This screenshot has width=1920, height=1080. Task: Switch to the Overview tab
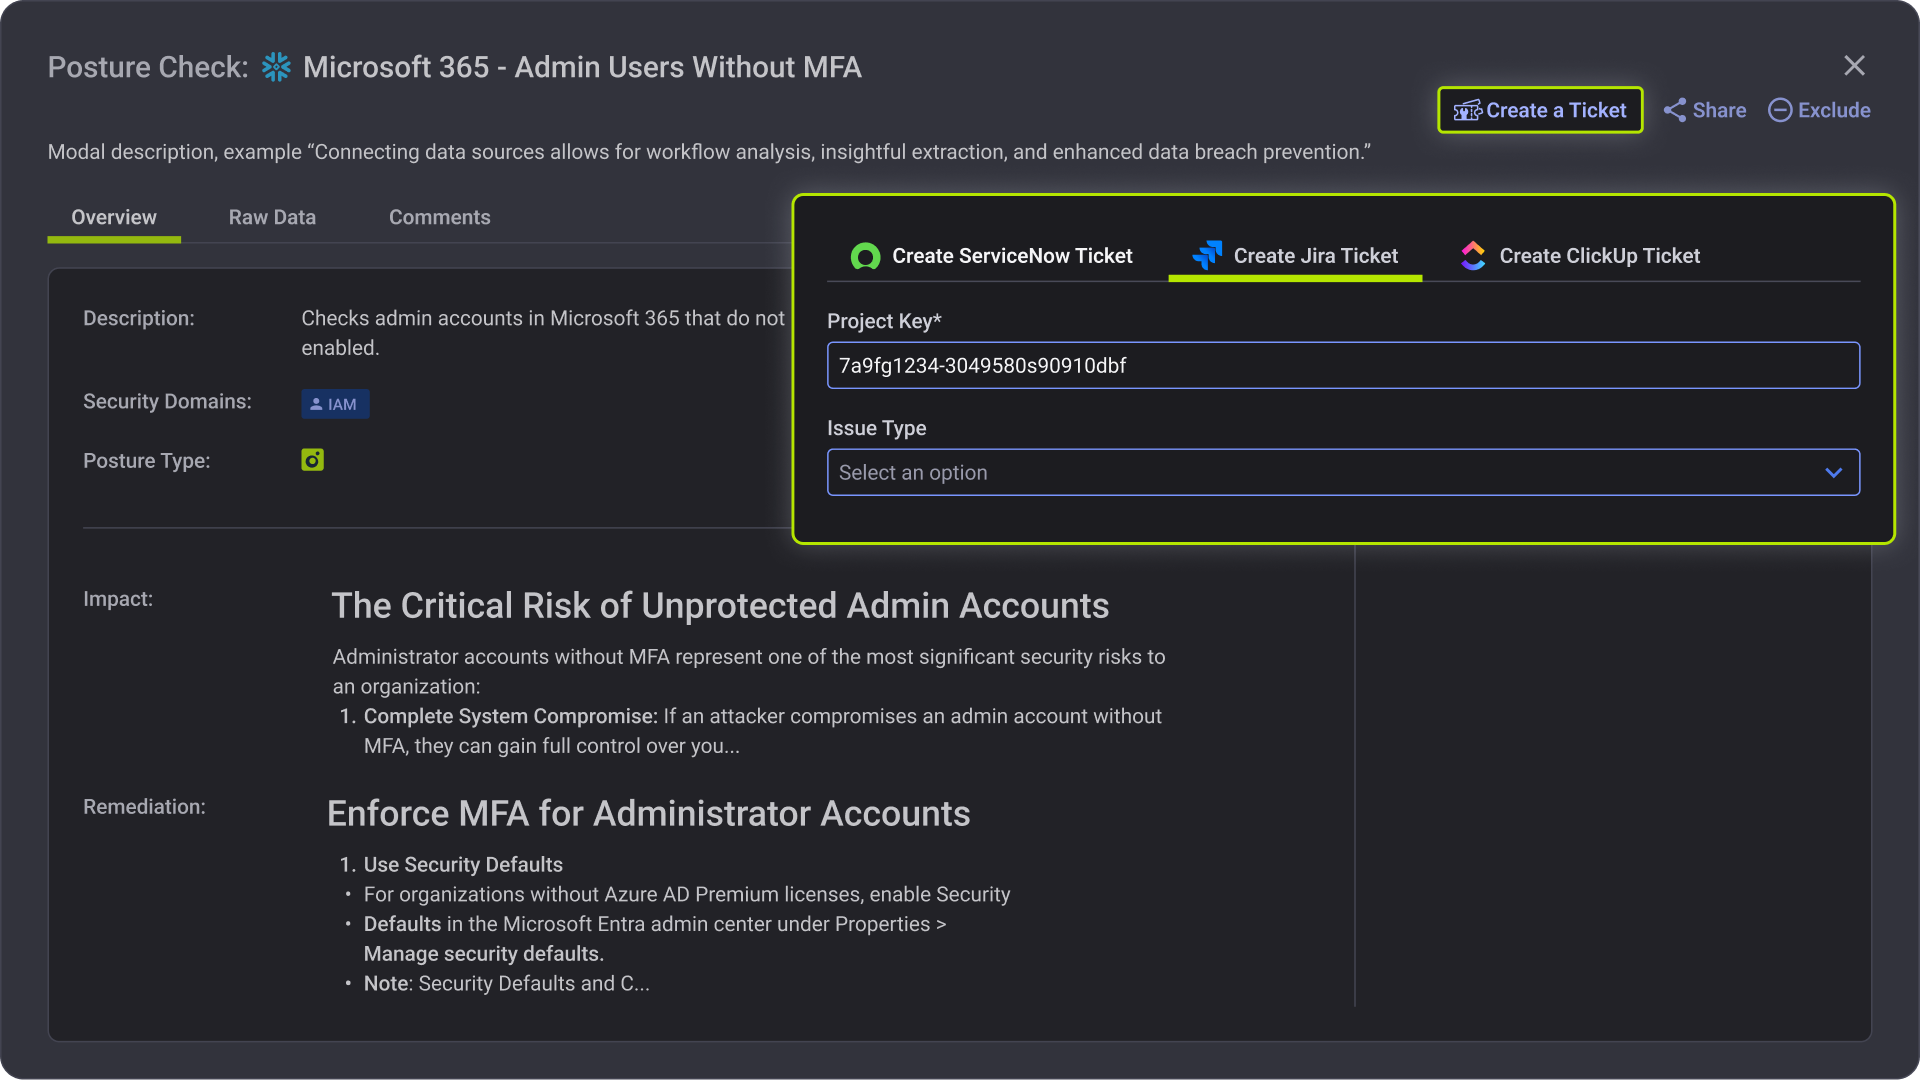[114, 217]
